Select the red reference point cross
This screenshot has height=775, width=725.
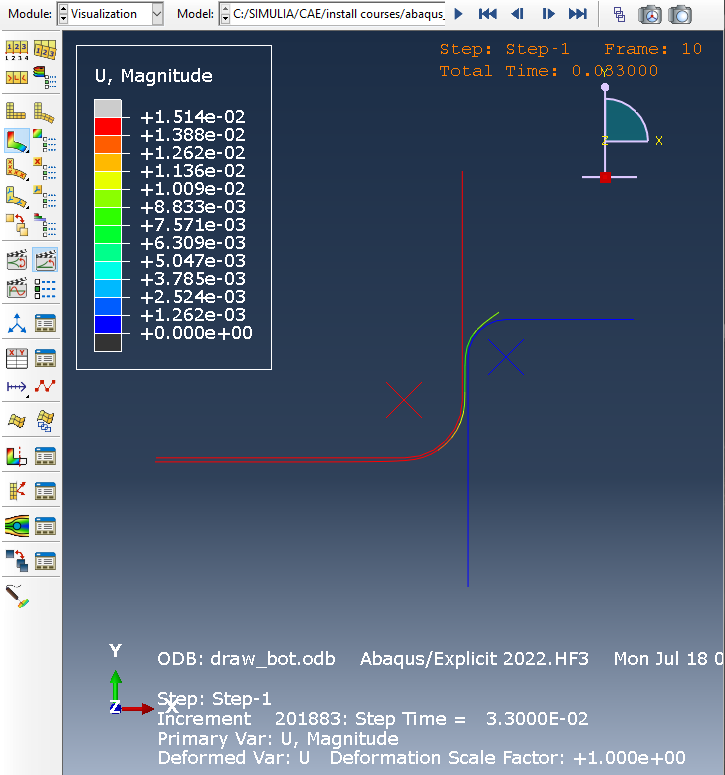point(404,400)
